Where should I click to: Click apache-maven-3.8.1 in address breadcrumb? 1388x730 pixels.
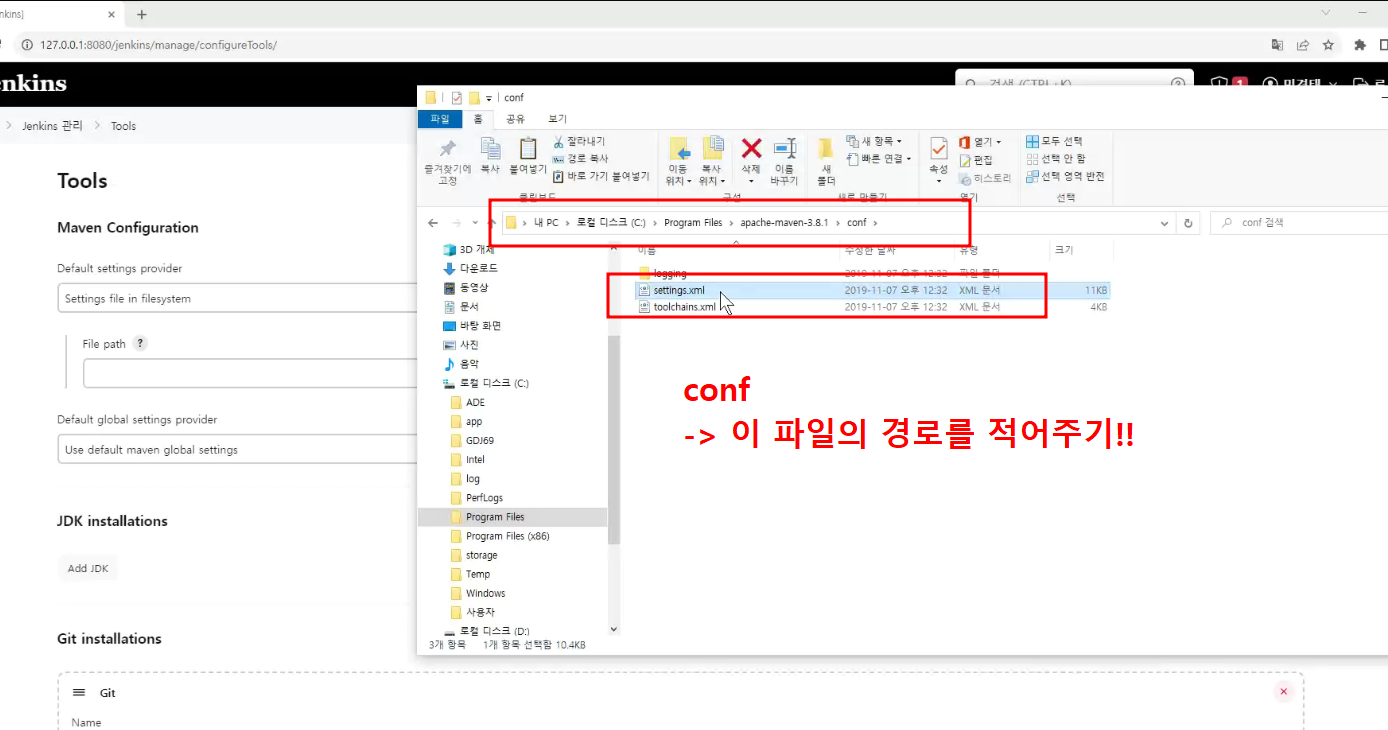click(784, 223)
